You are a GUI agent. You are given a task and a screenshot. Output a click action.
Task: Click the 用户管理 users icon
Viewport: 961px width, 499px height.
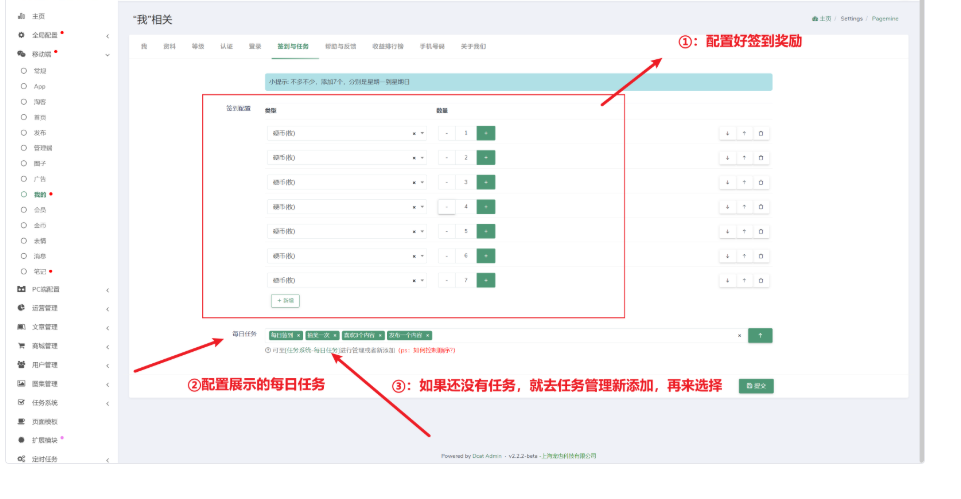[x=21, y=365]
